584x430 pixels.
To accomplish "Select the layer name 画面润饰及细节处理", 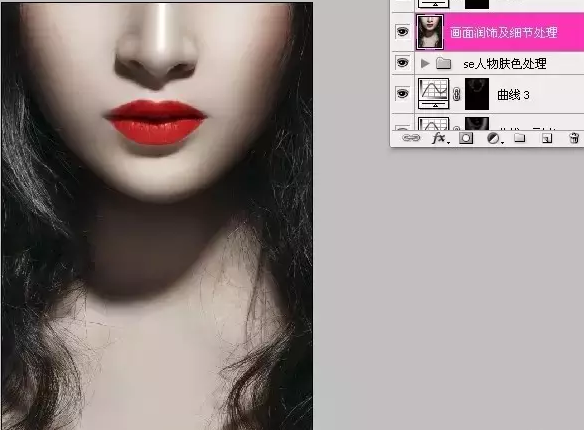I will click(504, 33).
